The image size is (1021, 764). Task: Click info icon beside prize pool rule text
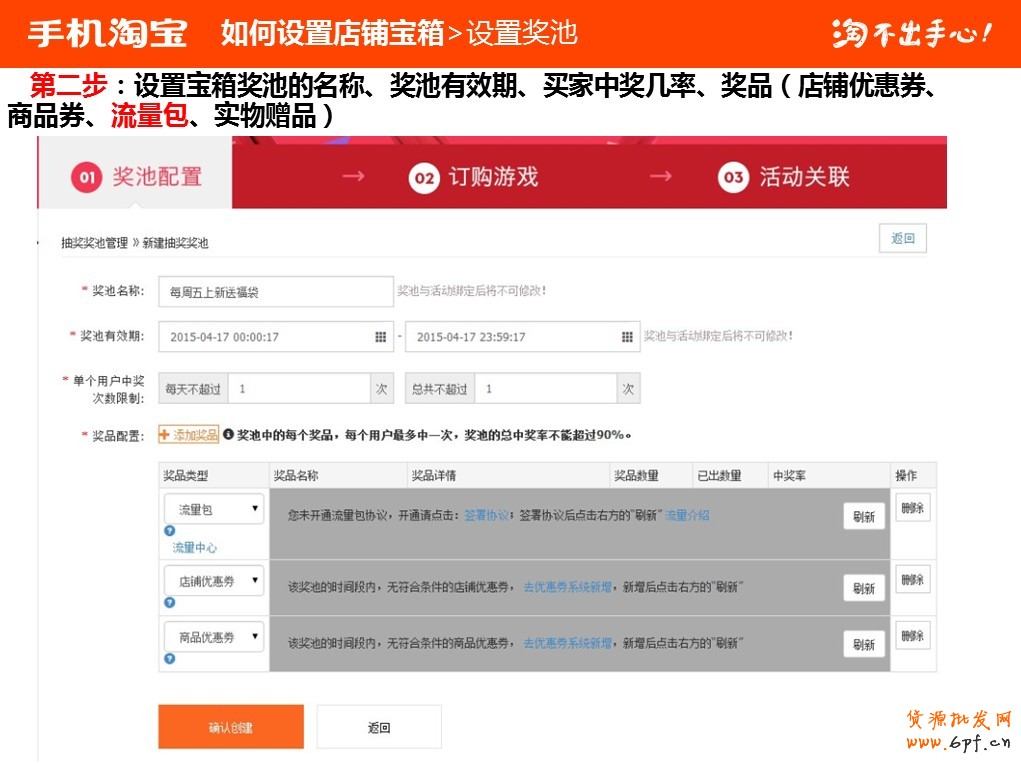coord(228,434)
